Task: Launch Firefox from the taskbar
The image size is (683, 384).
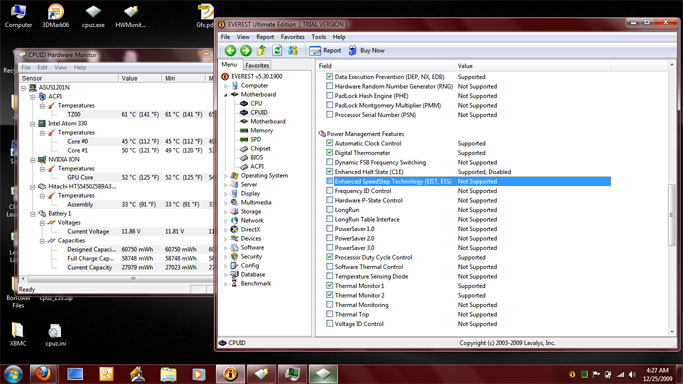Action: (x=43, y=374)
